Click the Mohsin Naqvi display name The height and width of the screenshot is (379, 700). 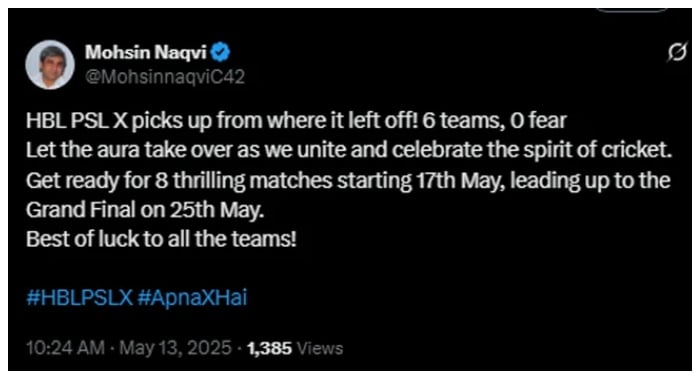[x=146, y=53]
